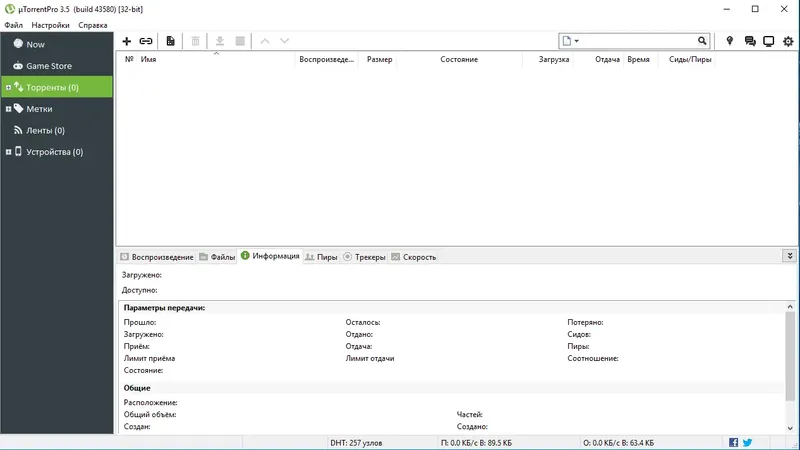This screenshot has width=800, height=450.
Task: Open search provider dropdown arrow
Action: click(577, 41)
